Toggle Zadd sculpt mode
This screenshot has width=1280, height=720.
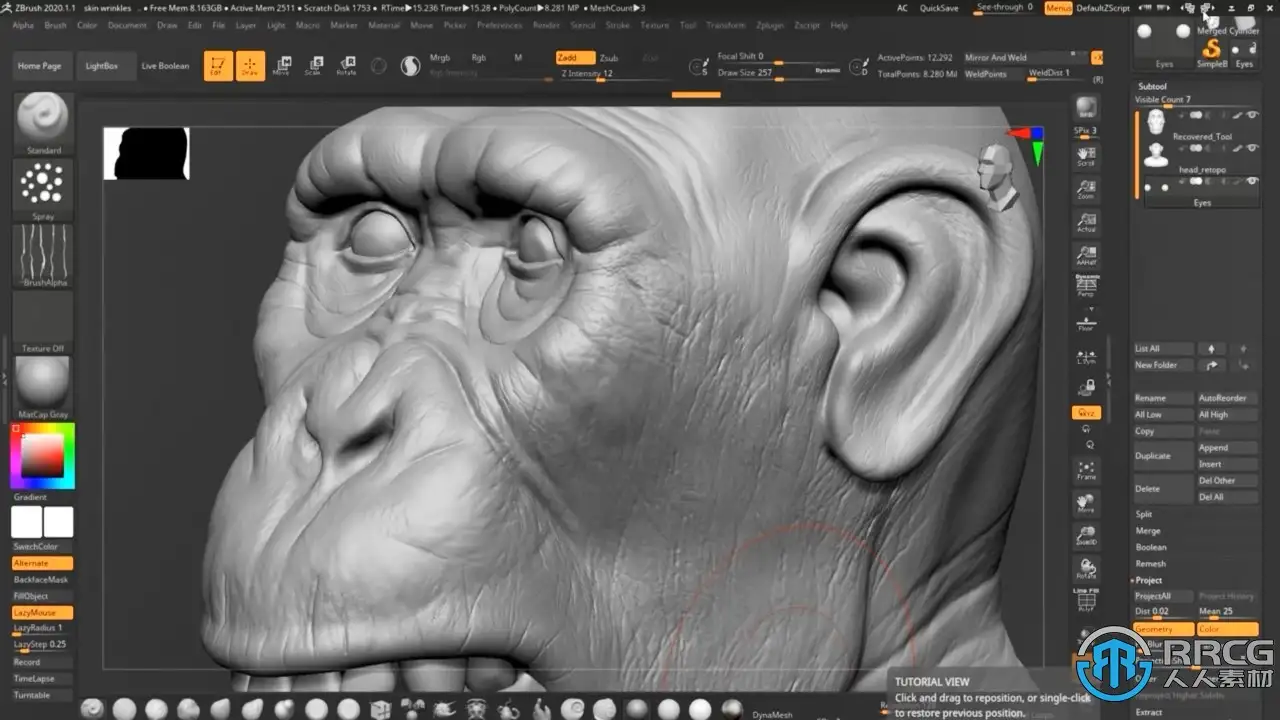click(x=575, y=58)
